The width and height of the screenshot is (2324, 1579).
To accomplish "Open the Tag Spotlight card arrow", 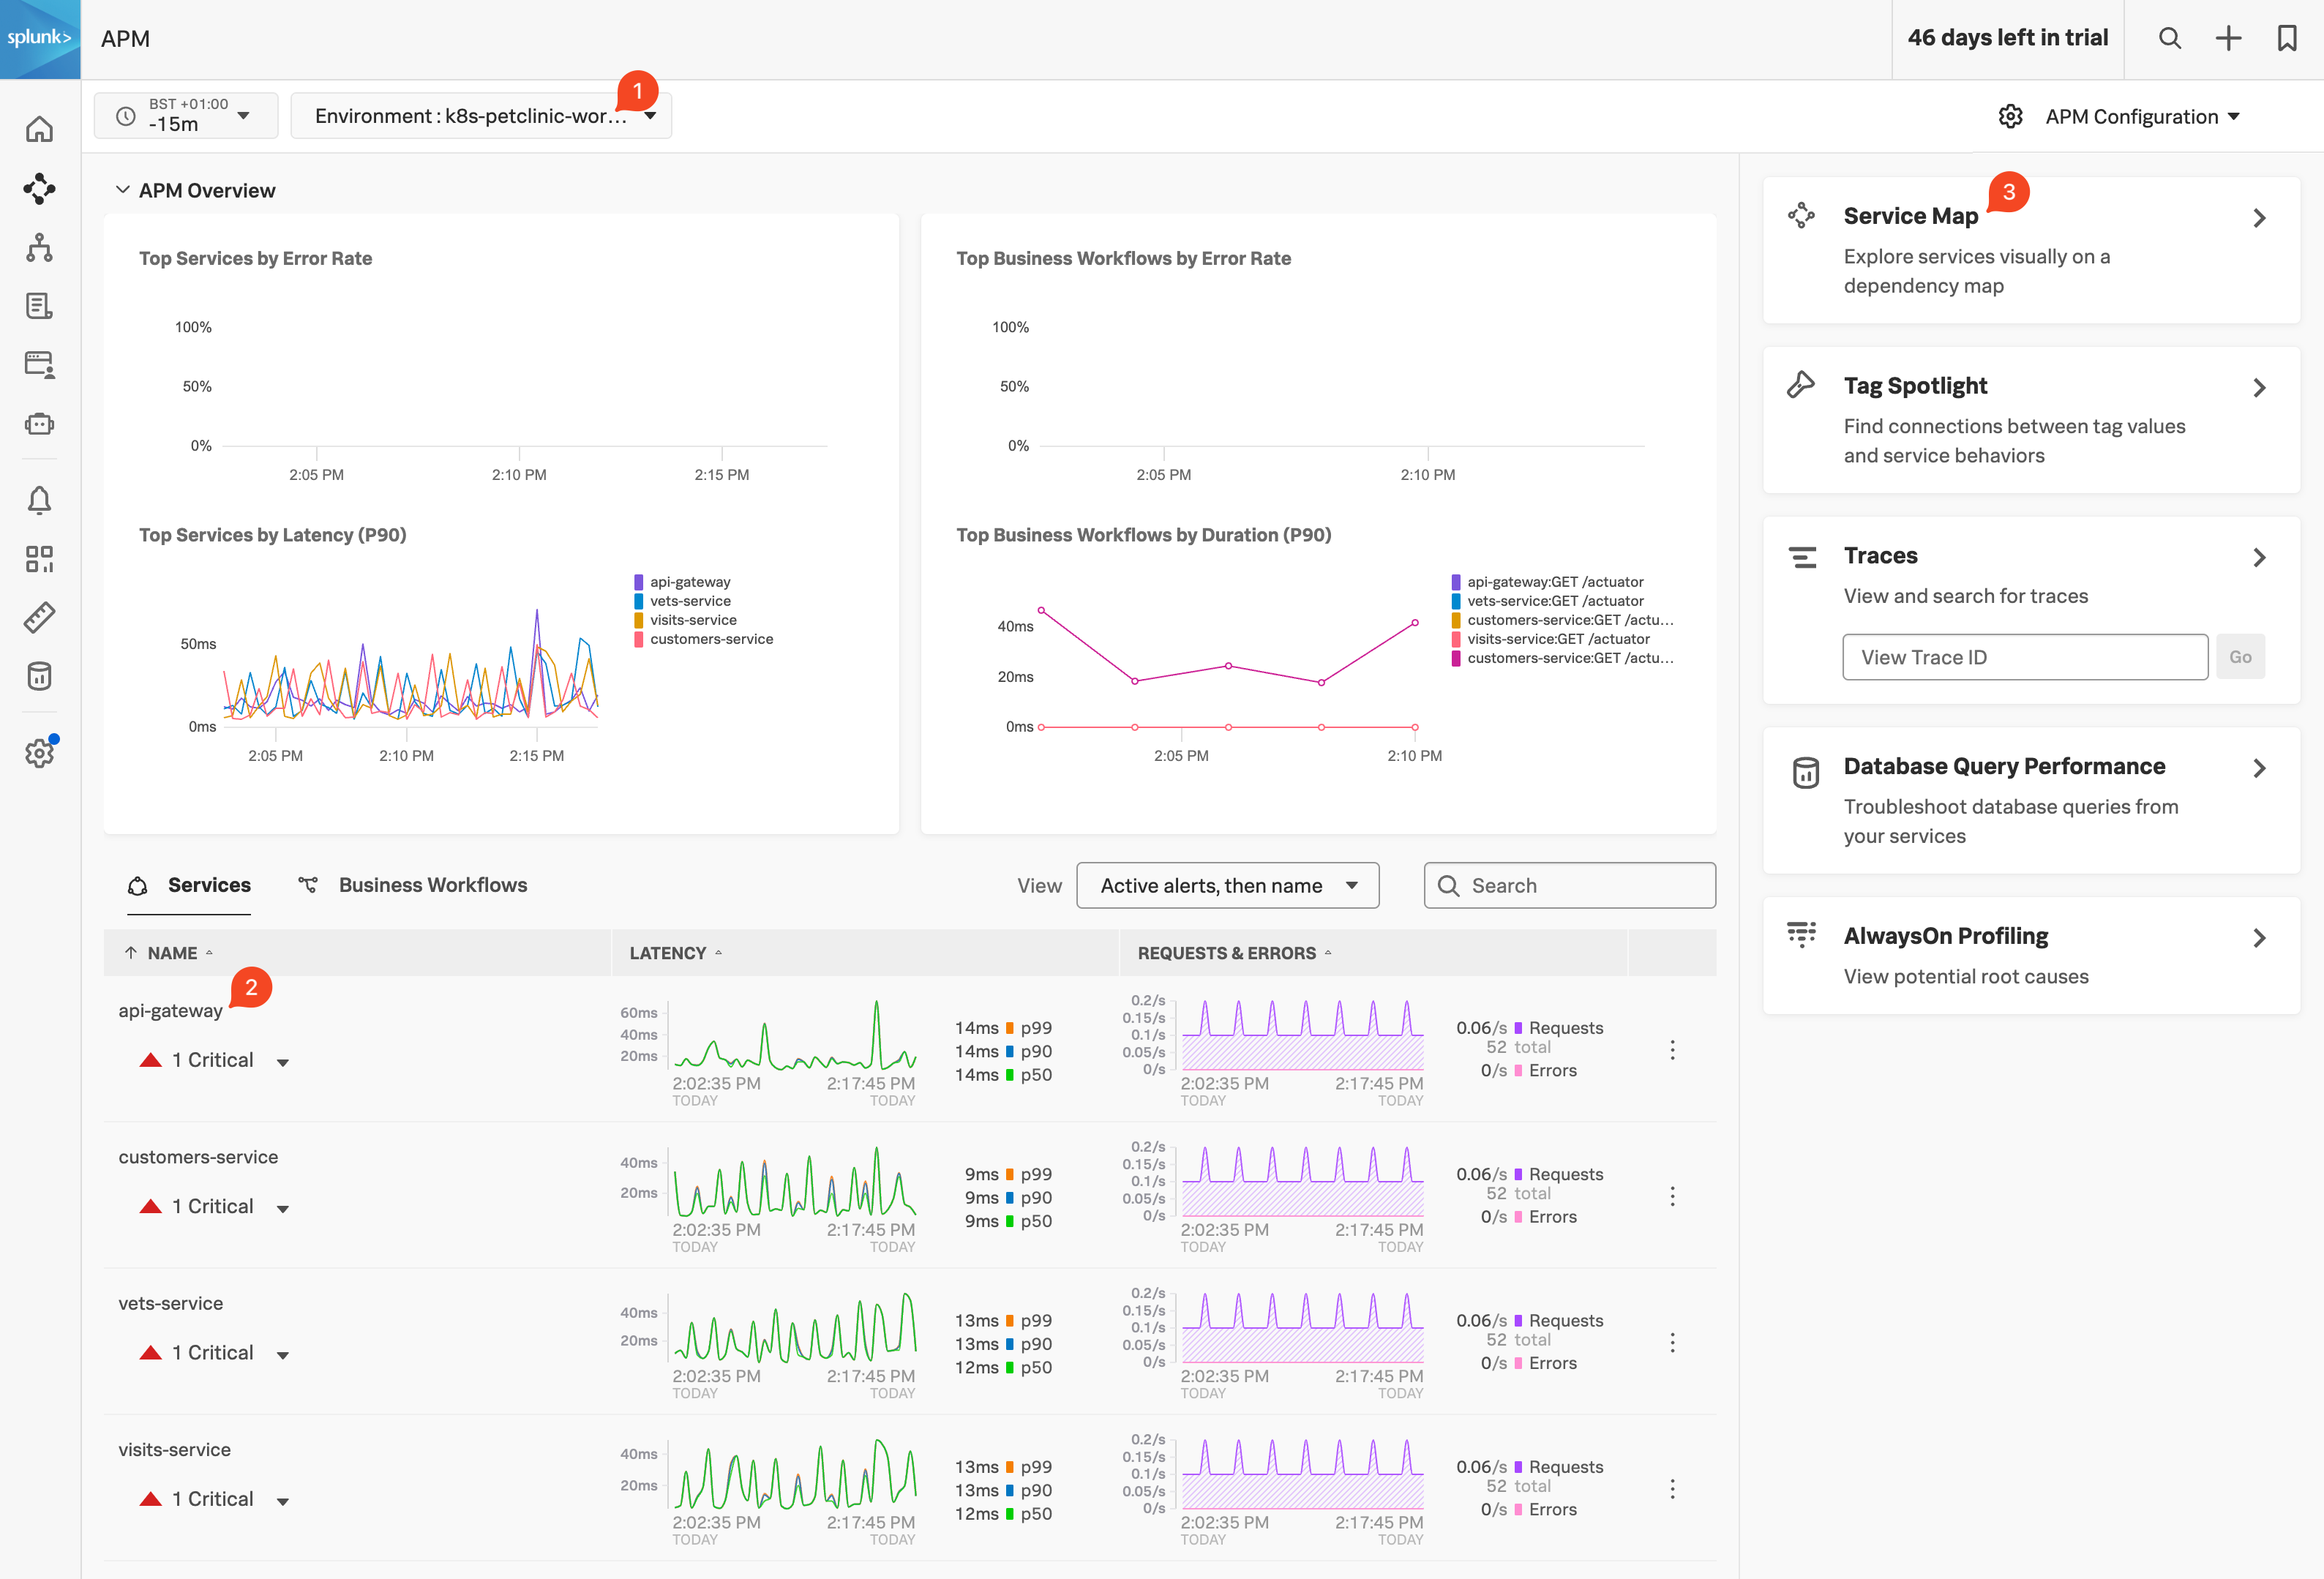I will (2259, 387).
